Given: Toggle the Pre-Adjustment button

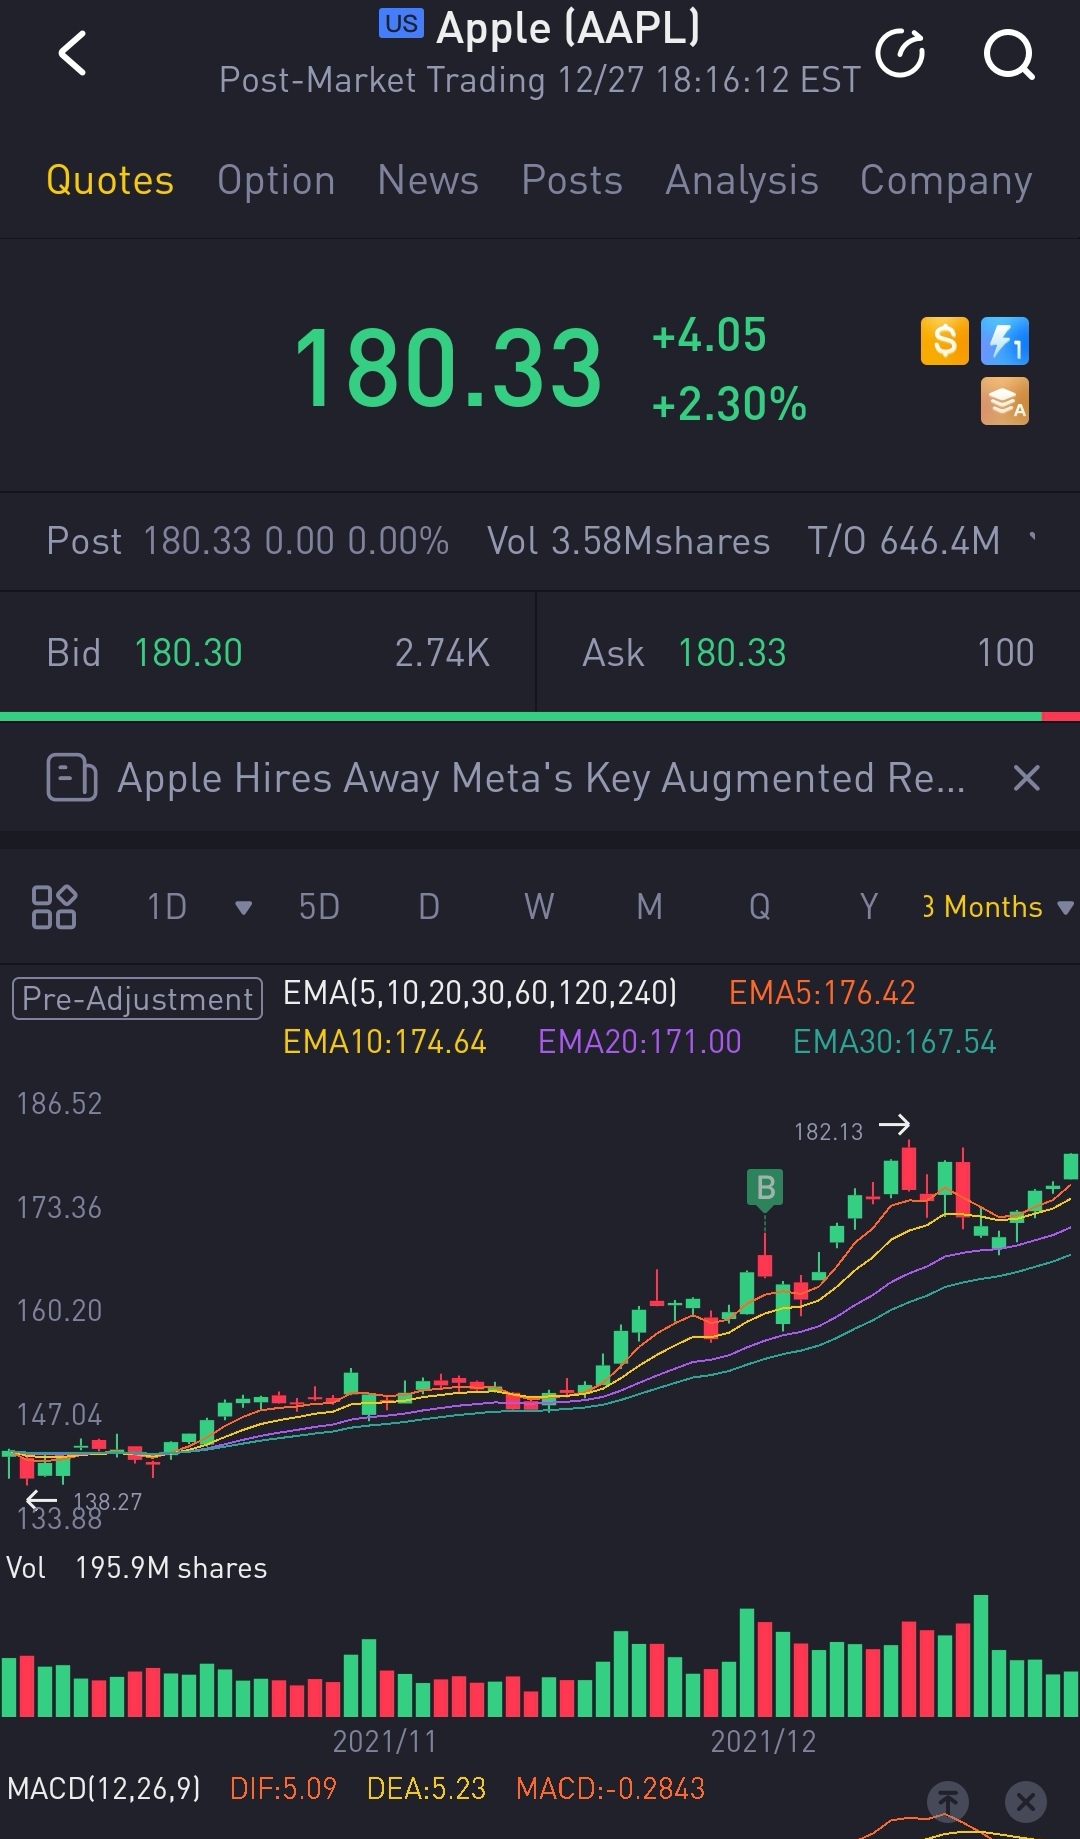Looking at the screenshot, I should click(x=137, y=998).
